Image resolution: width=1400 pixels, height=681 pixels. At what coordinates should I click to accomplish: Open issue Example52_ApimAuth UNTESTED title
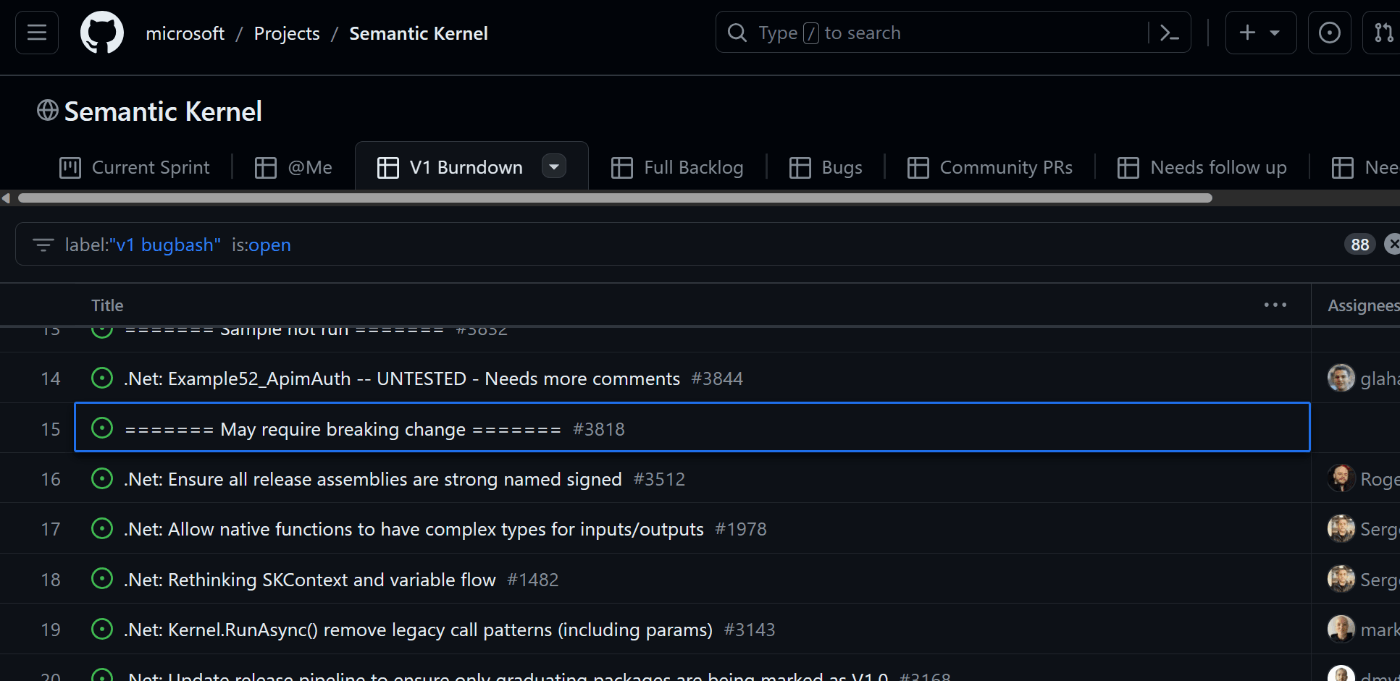pos(402,379)
